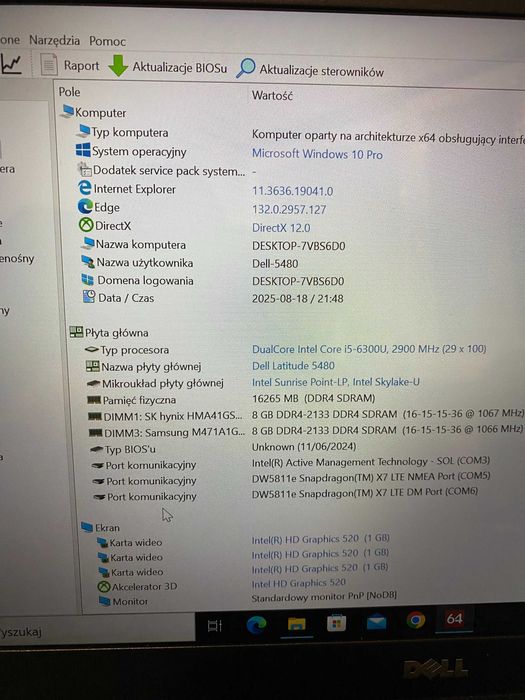525x700 pixels.
Task: Open Aktualizacje BIOSu
Action: (179, 67)
